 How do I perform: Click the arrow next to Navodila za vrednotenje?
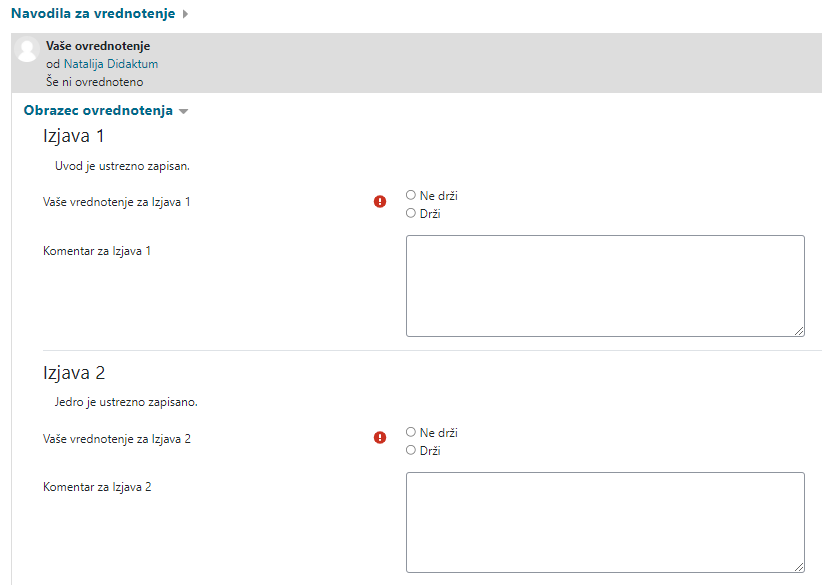click(x=186, y=14)
